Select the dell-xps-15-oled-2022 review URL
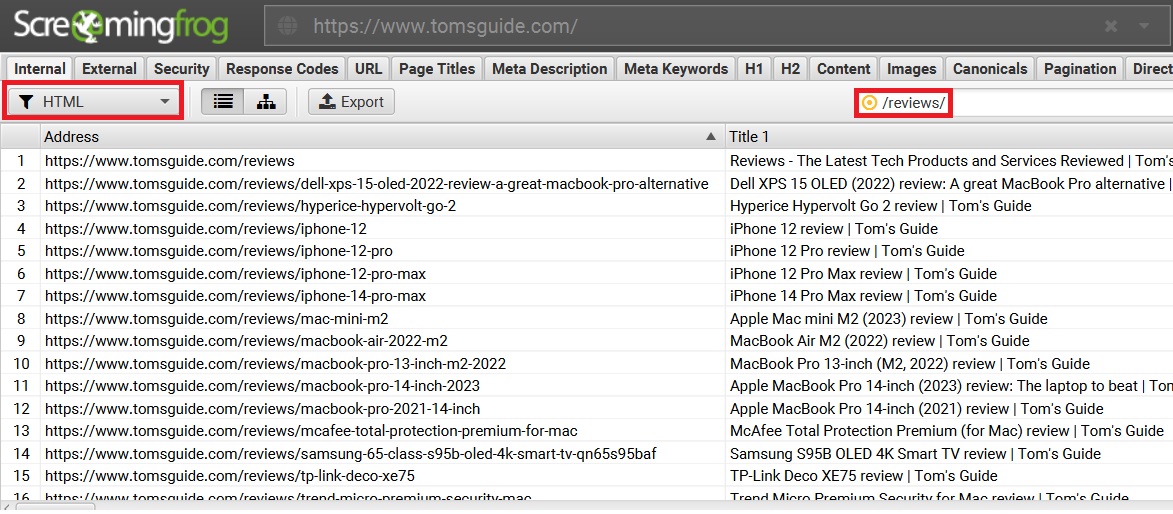The width and height of the screenshot is (1173, 514). pyautogui.click(x=376, y=183)
